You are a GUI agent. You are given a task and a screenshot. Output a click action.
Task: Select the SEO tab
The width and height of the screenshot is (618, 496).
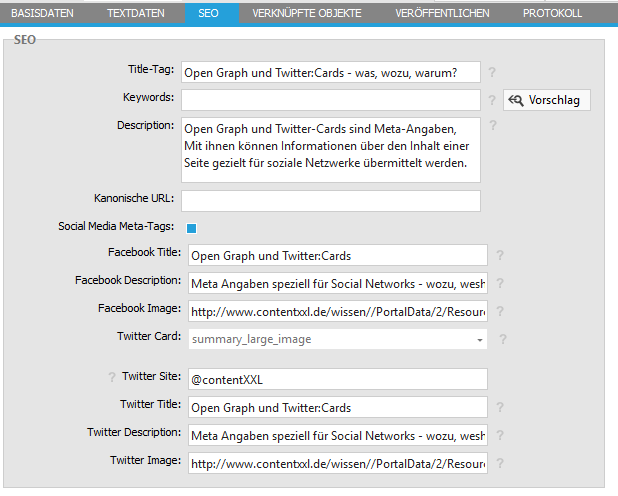point(212,13)
